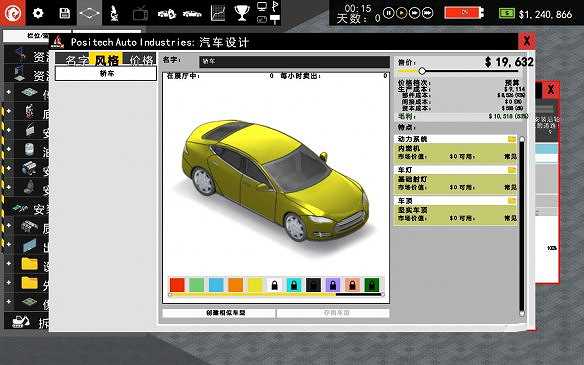Pause the game simulation
The width and height of the screenshot is (584, 365).
[x=388, y=13]
